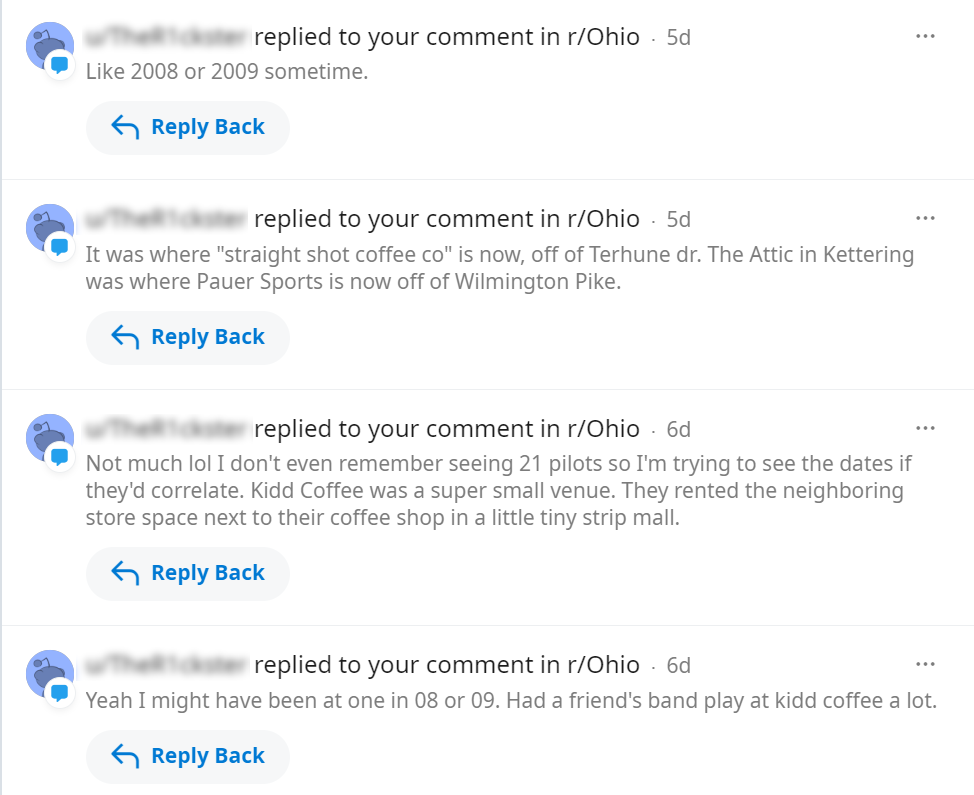This screenshot has width=974, height=795.
Task: Click avatar beside the friend's band reply
Action: [50, 675]
